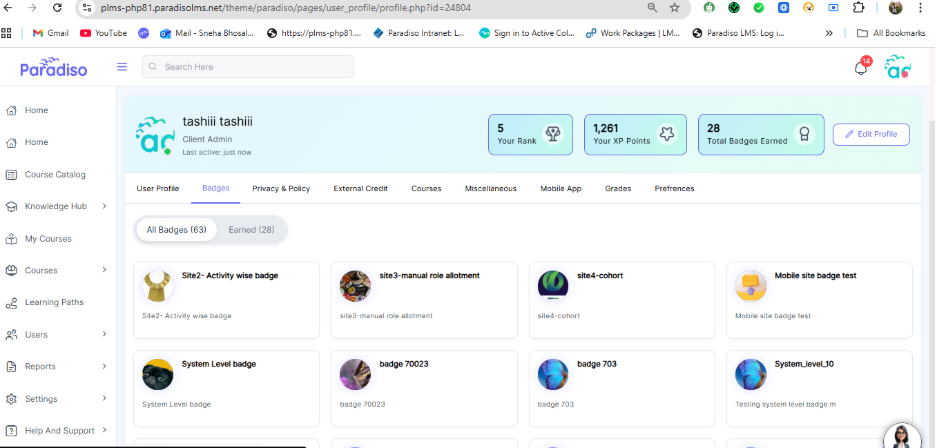Select All Badges (63) filter

(176, 230)
